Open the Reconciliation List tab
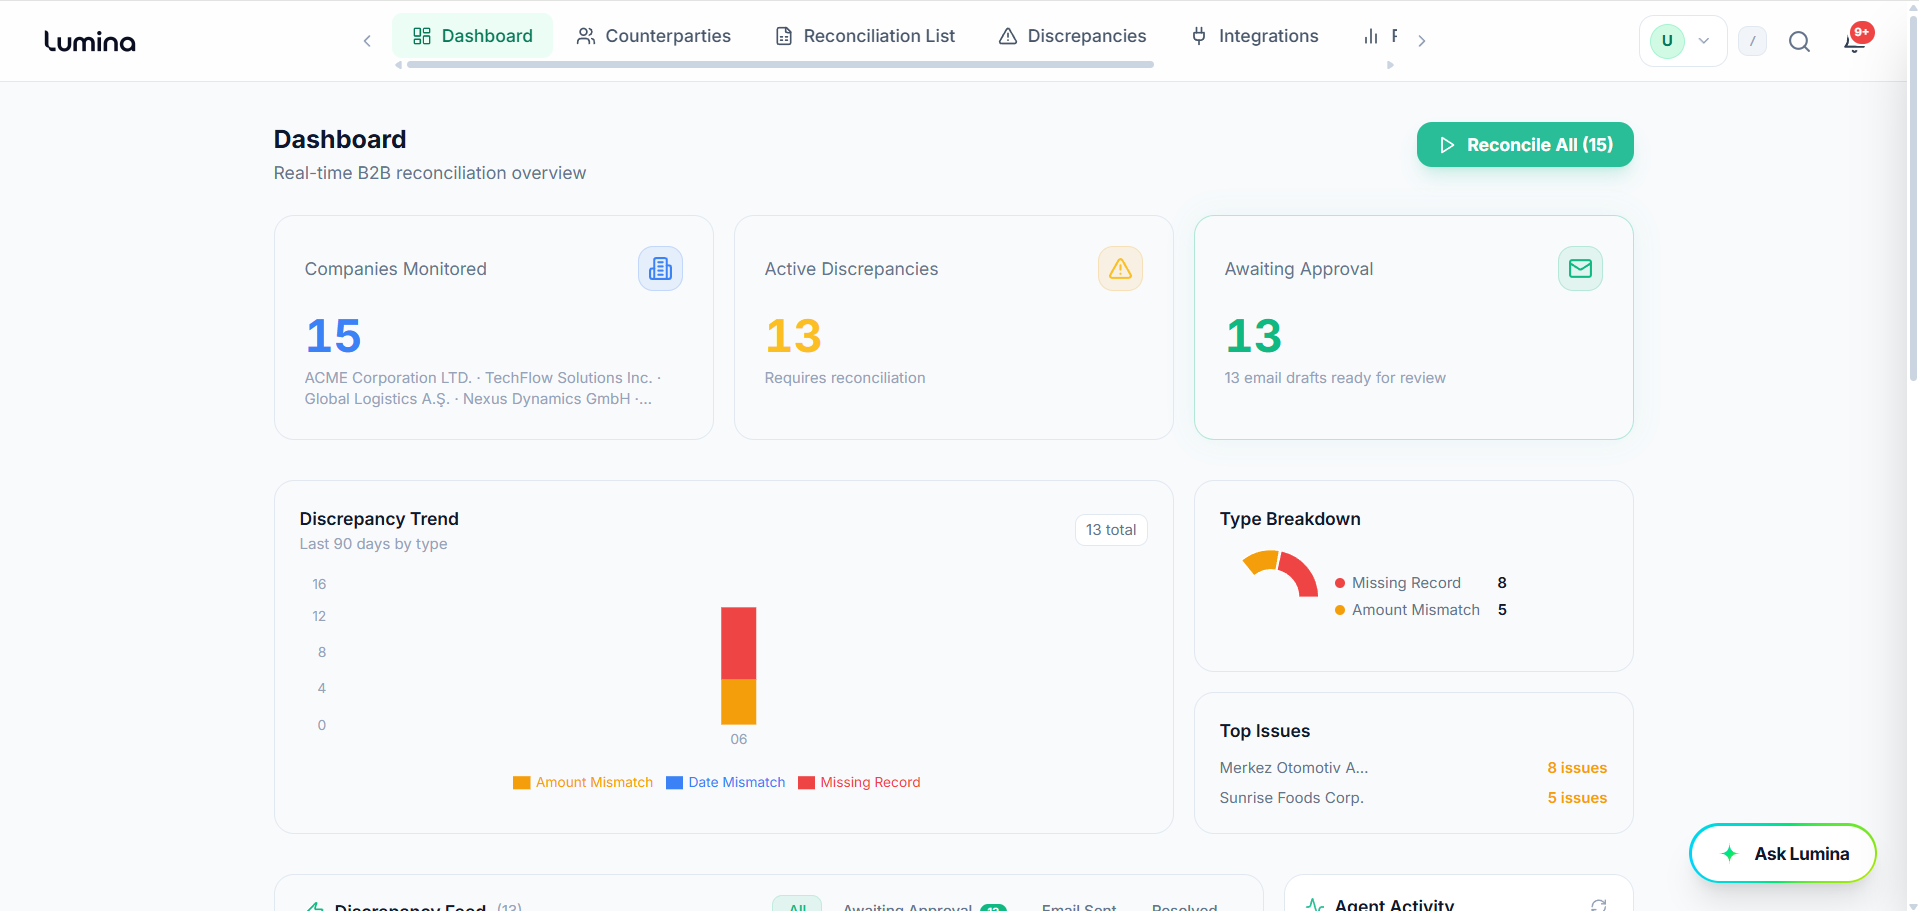 (865, 36)
